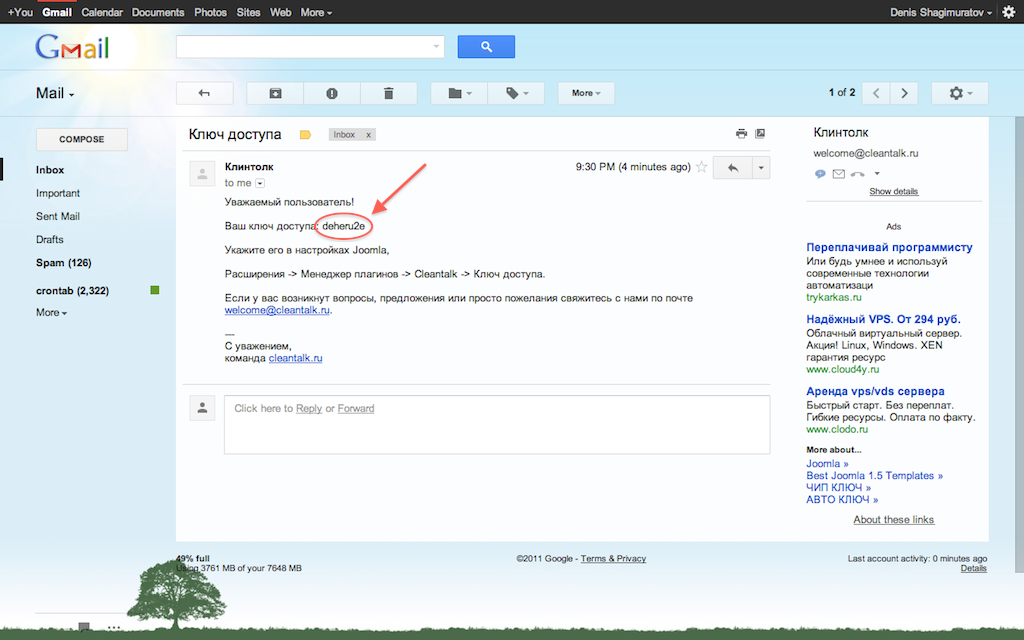Open Calendar from the top Google bar
The width and height of the screenshot is (1024, 640).
click(x=102, y=12)
